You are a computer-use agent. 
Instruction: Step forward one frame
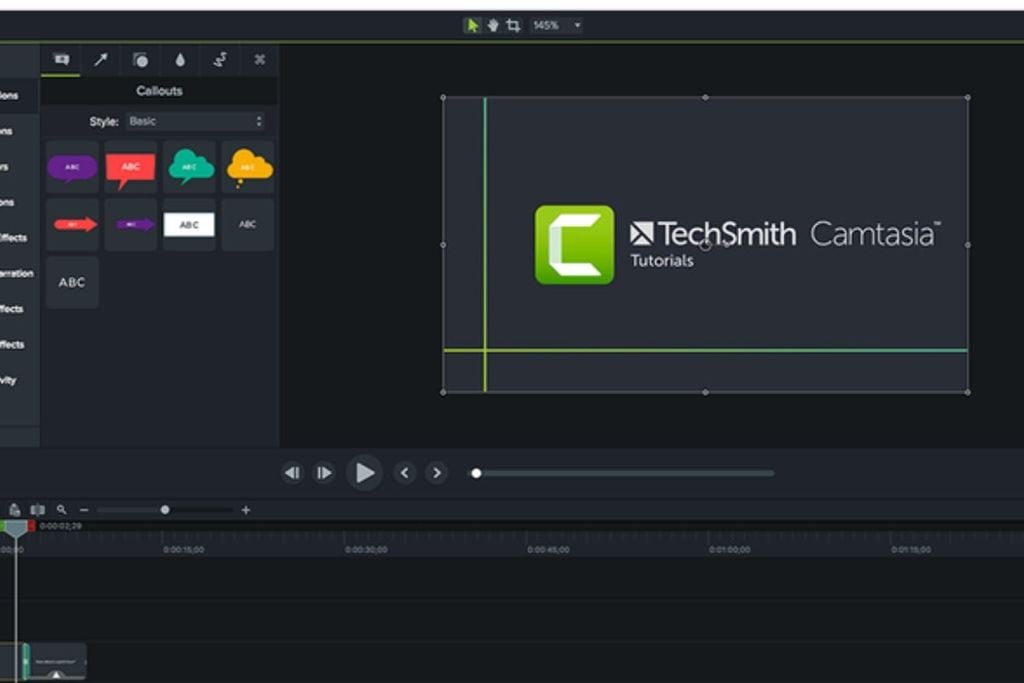(324, 473)
